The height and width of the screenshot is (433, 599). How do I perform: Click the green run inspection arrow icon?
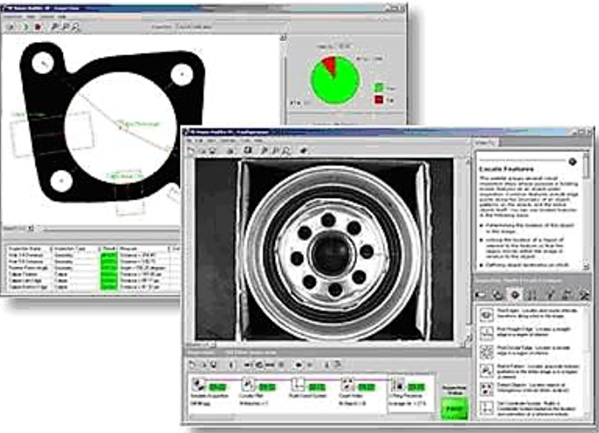click(25, 26)
